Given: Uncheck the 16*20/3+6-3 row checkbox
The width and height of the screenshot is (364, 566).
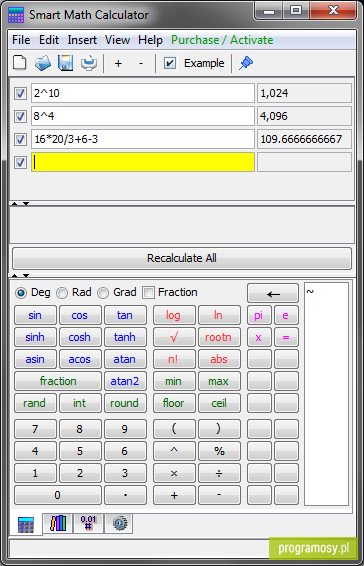Looking at the screenshot, I should pos(20,139).
